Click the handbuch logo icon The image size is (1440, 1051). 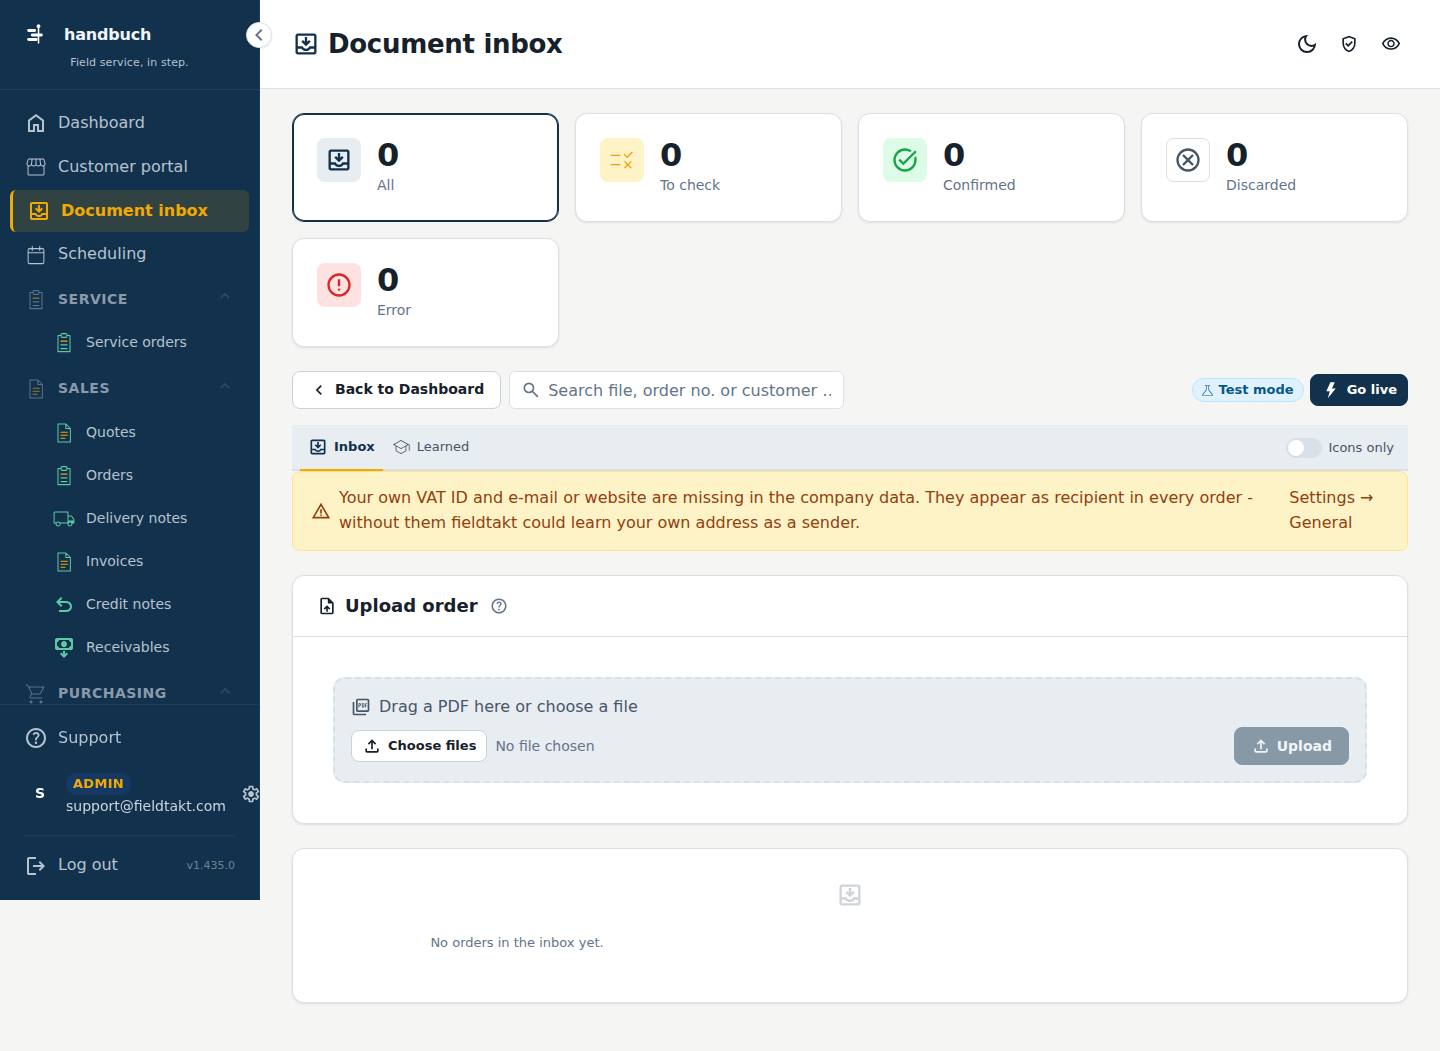coord(35,34)
